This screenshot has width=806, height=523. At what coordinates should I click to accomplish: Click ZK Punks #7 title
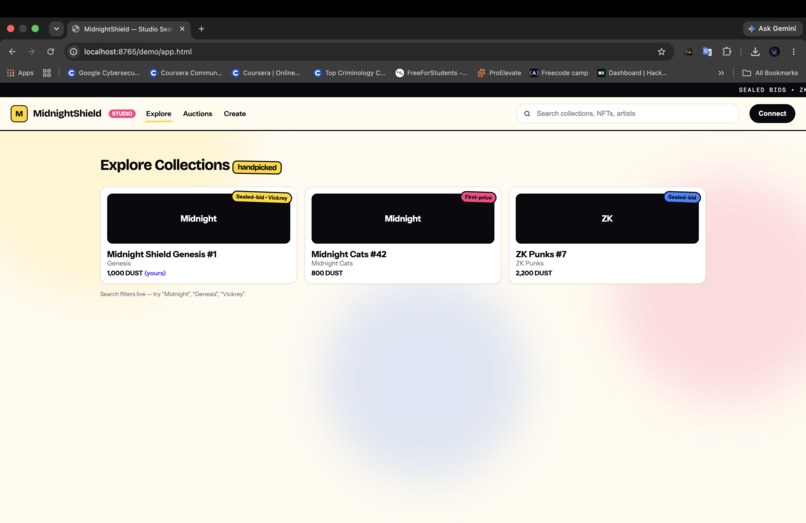pos(541,254)
